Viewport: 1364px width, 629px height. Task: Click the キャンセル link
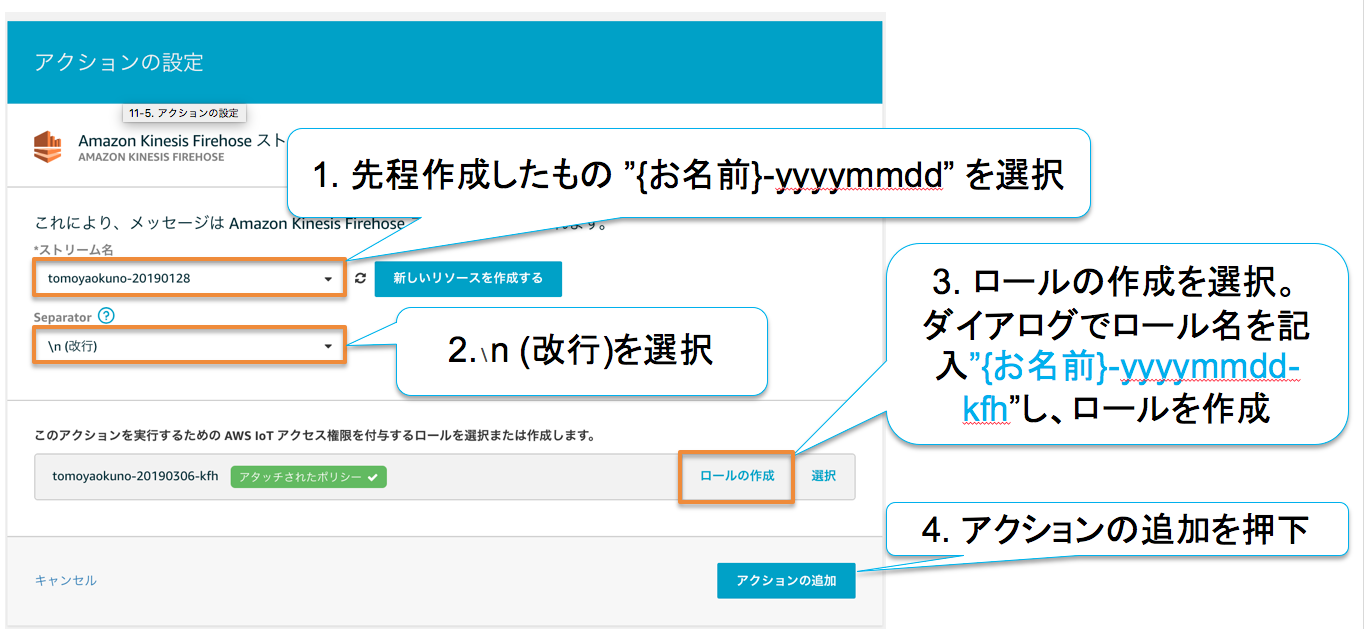tap(66, 581)
